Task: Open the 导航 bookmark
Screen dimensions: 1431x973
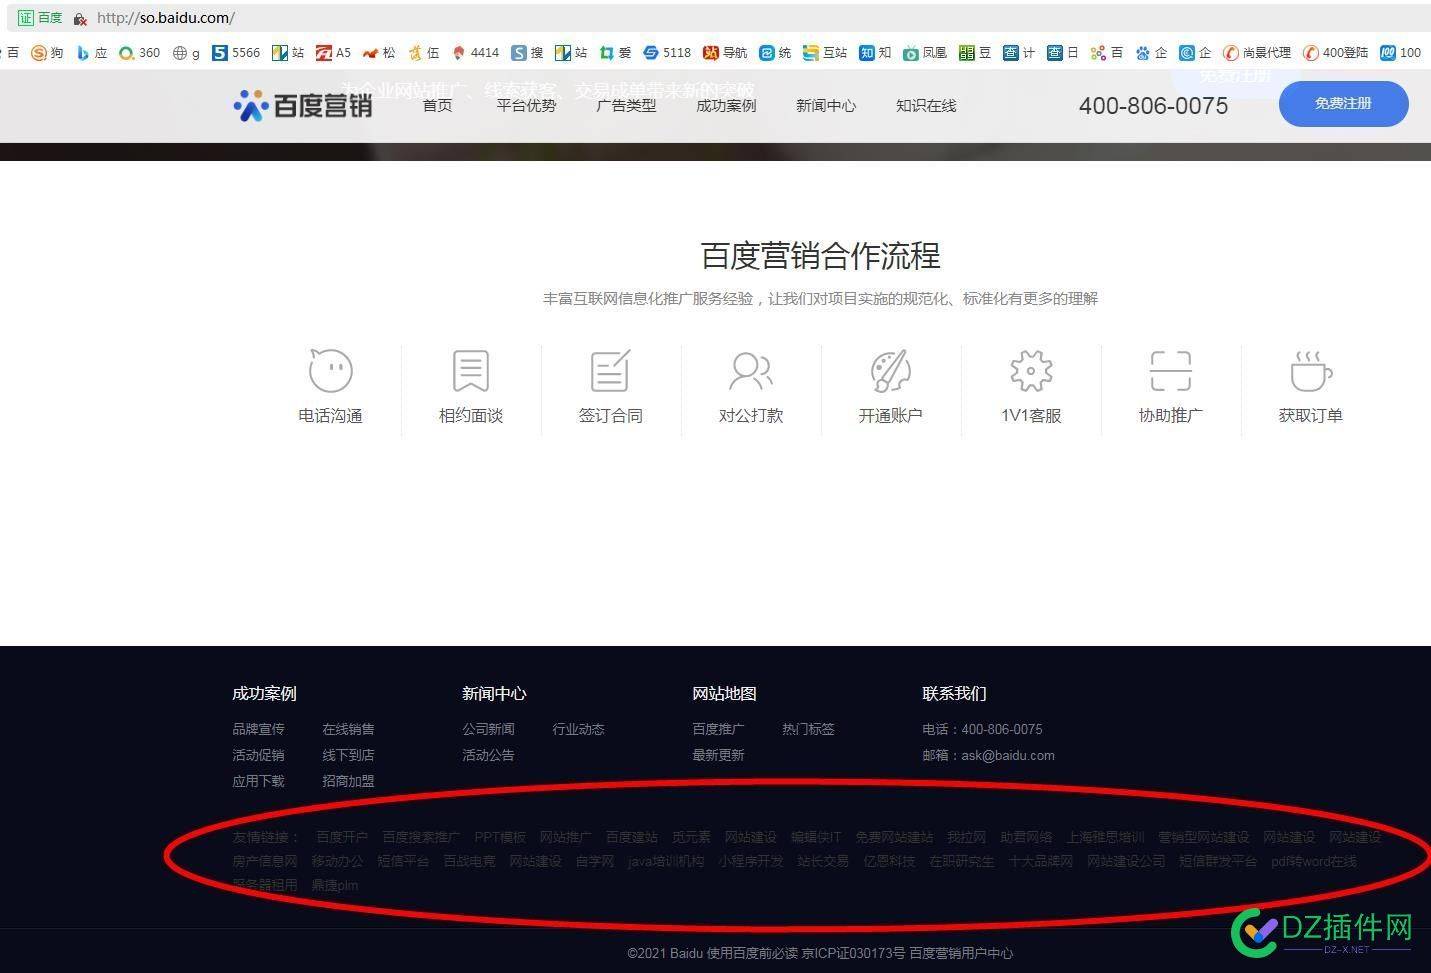Action: click(x=725, y=53)
